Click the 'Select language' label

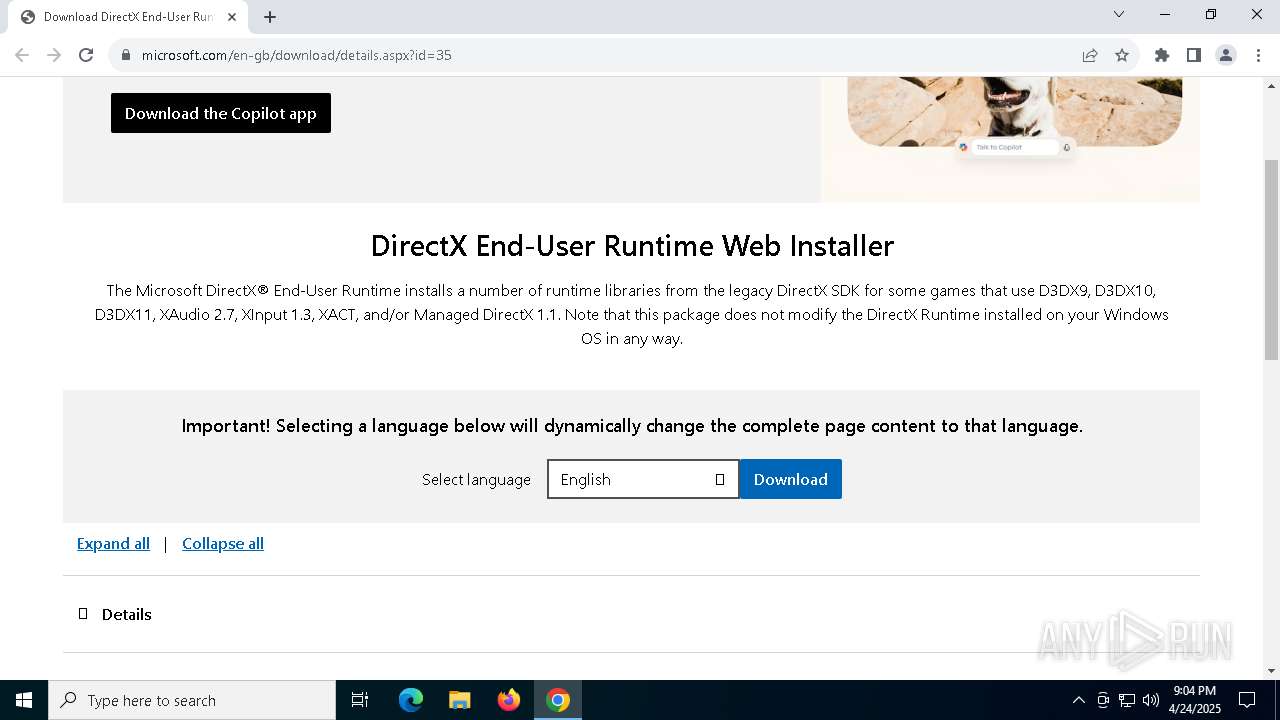pyautogui.click(x=476, y=480)
